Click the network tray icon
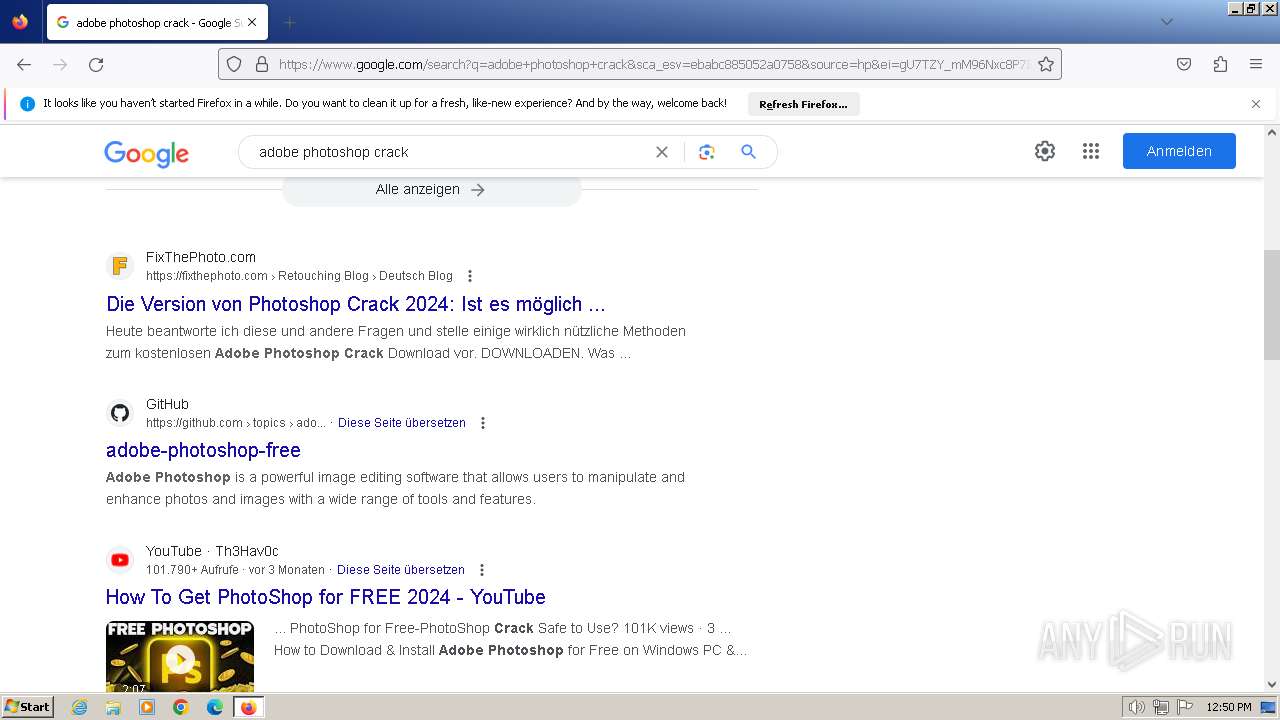 click(1161, 707)
